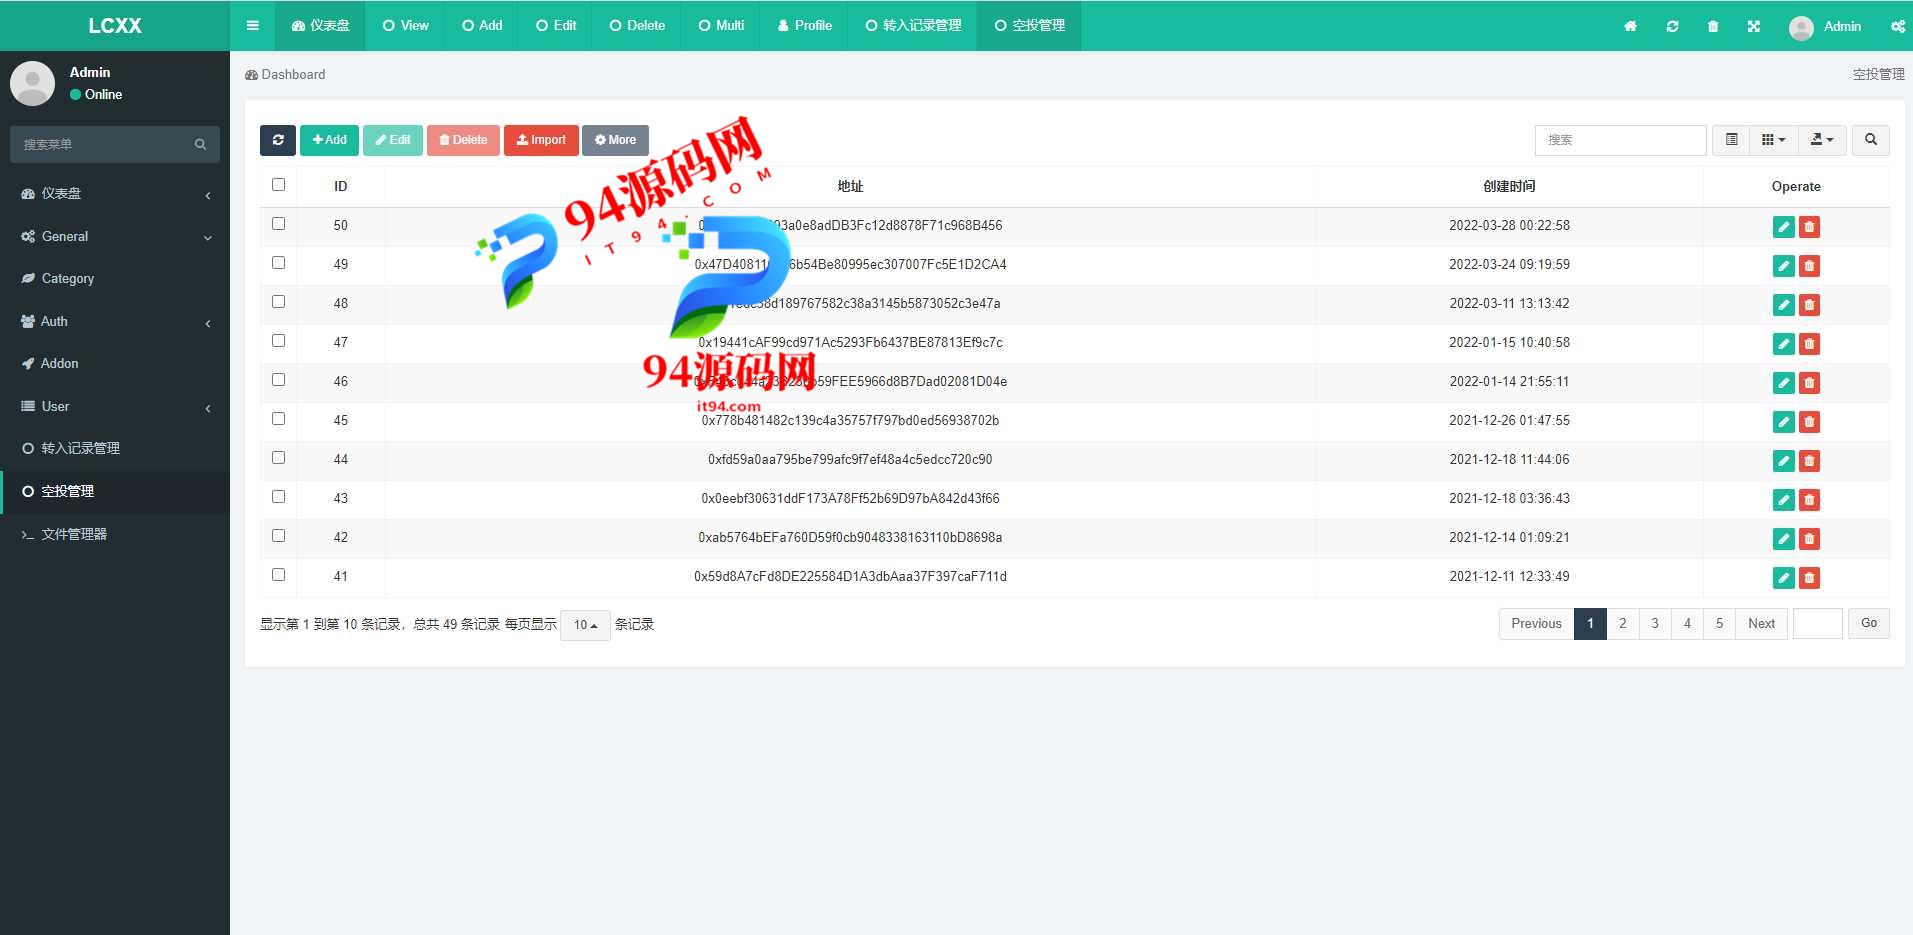This screenshot has width=1913, height=935.
Task: Edit the record with ID 47
Action: tap(1783, 344)
